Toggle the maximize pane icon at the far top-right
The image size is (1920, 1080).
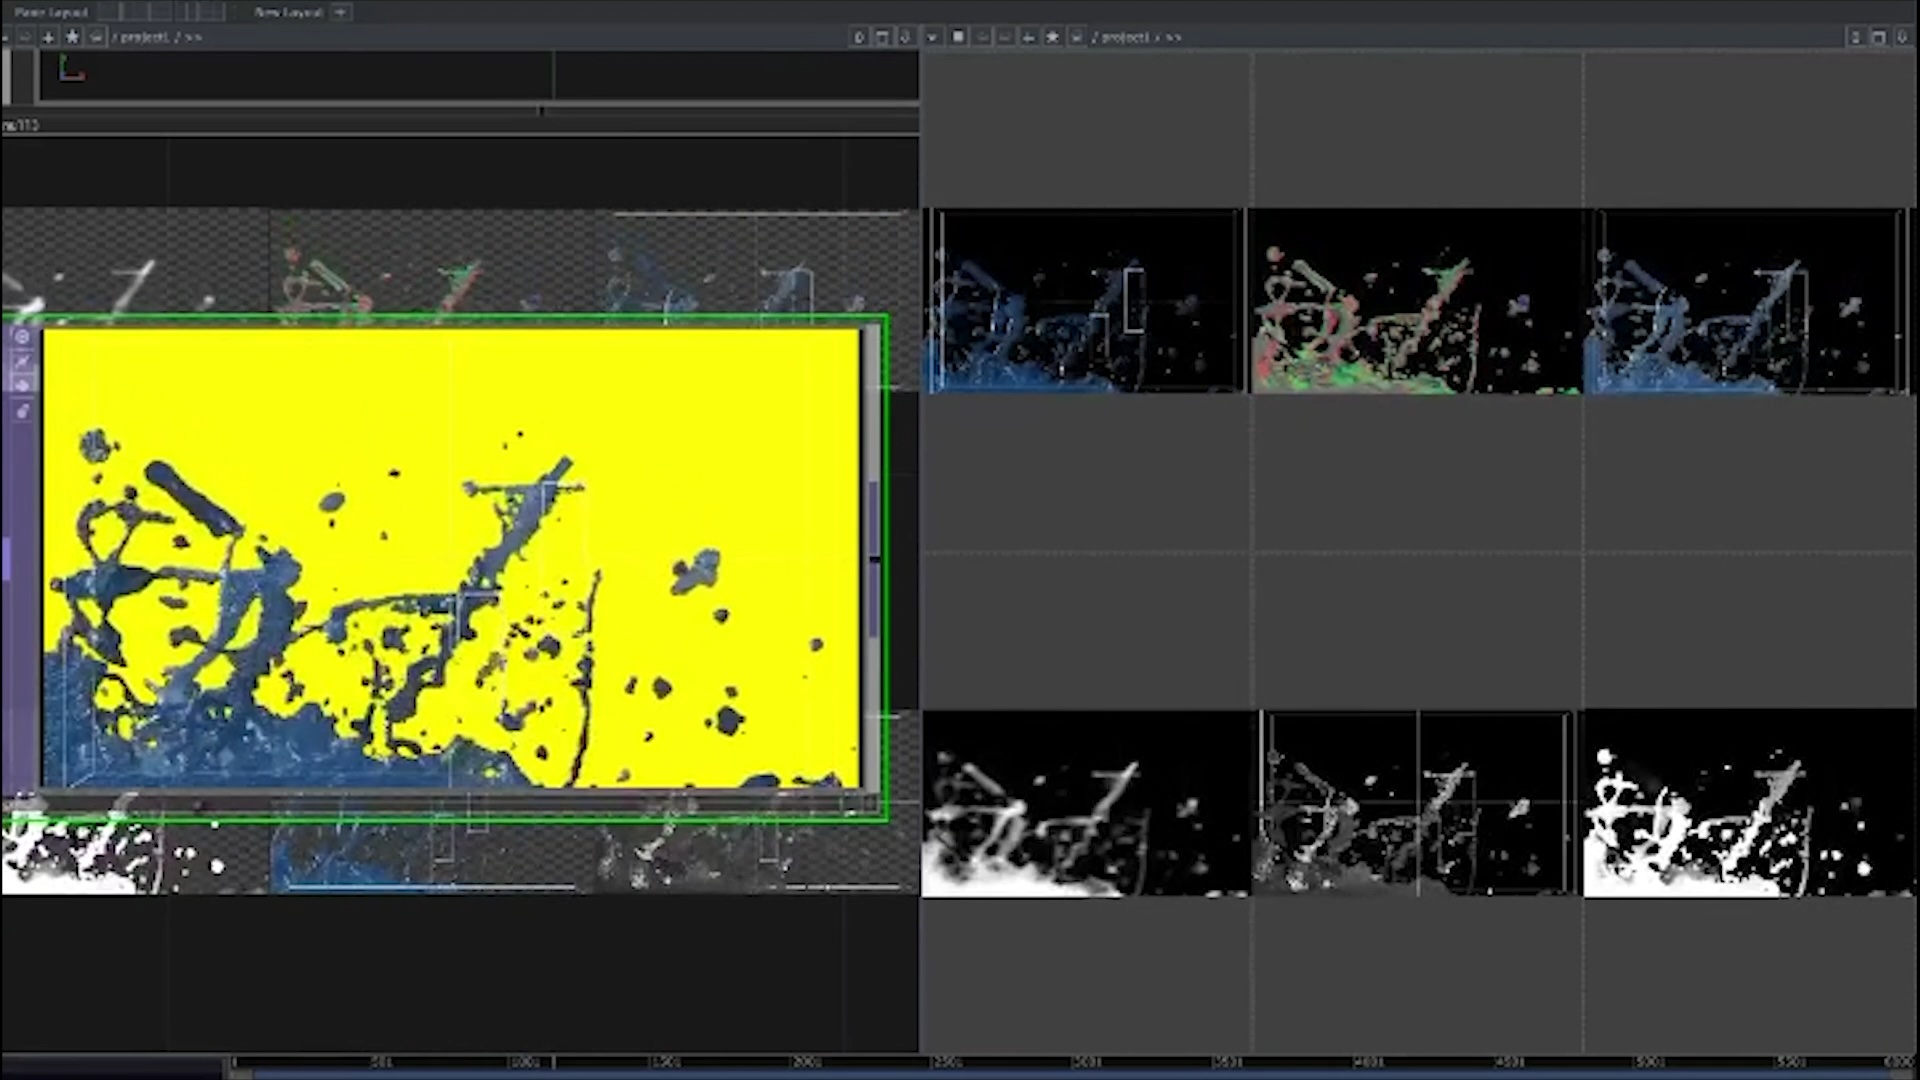(1878, 37)
